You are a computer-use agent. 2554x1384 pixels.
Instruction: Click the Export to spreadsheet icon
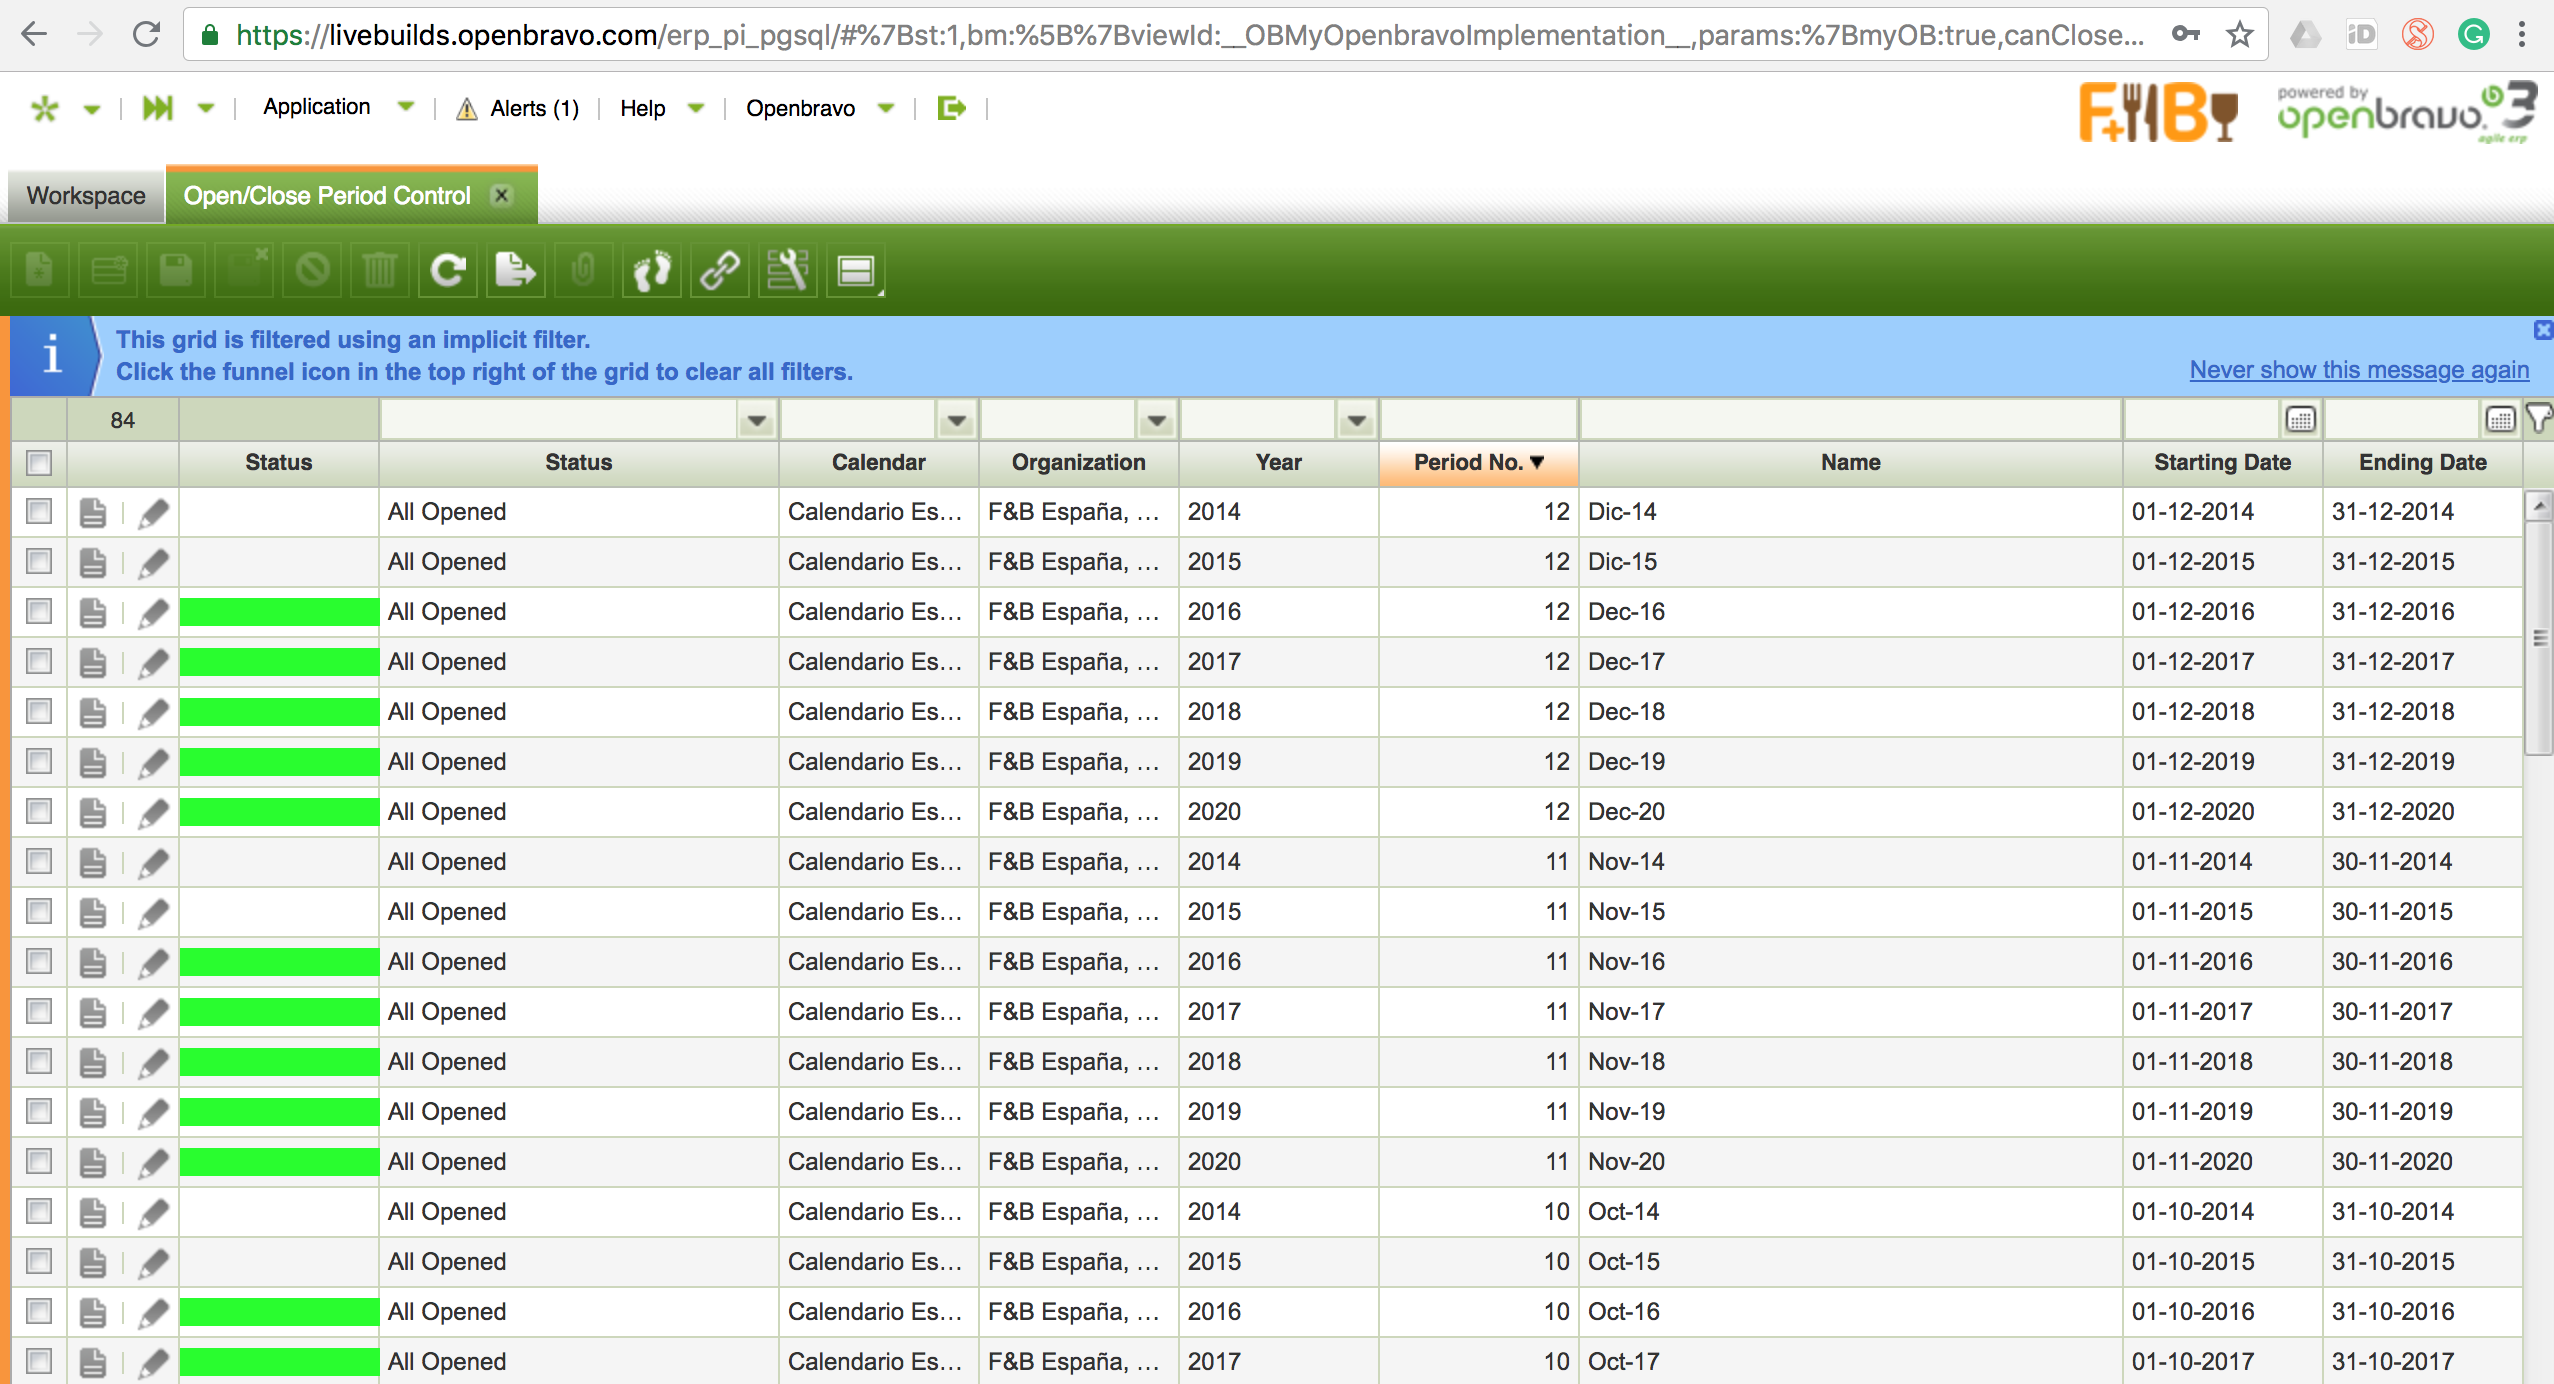point(515,270)
